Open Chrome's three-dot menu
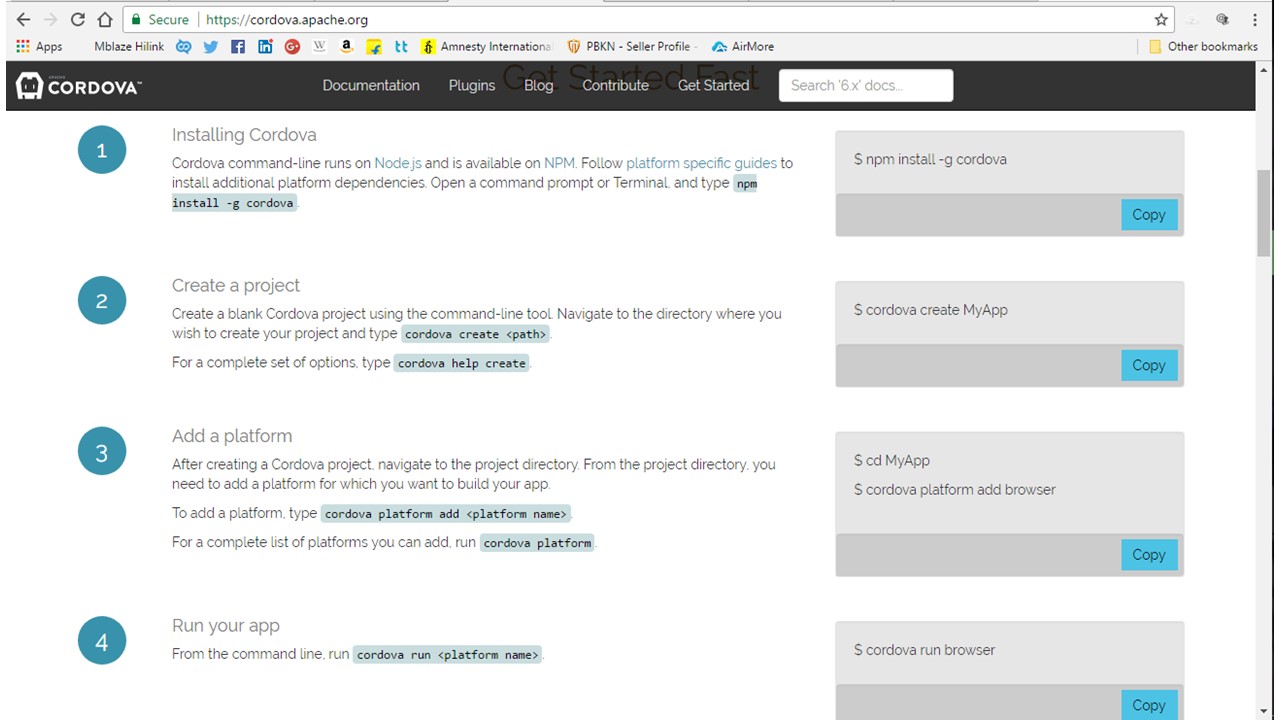Viewport: 1280px width, 720px height. pyautogui.click(x=1254, y=19)
